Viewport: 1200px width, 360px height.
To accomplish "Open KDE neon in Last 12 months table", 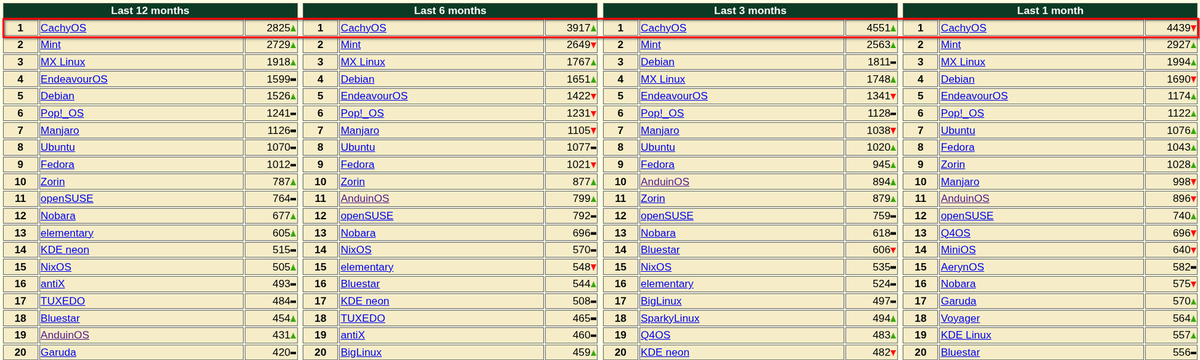I will (65, 249).
